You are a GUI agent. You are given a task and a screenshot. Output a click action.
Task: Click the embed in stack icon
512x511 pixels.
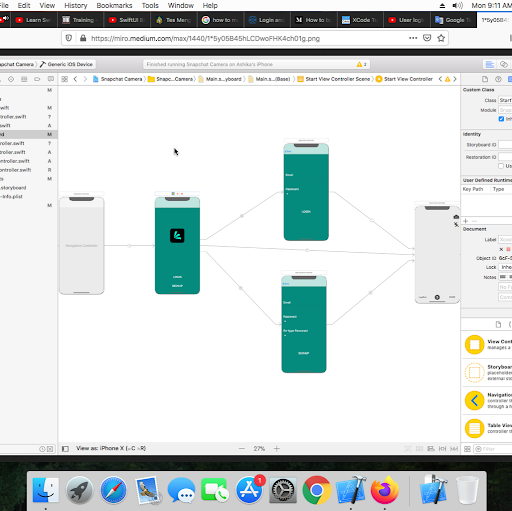pyautogui.click(x=419, y=449)
